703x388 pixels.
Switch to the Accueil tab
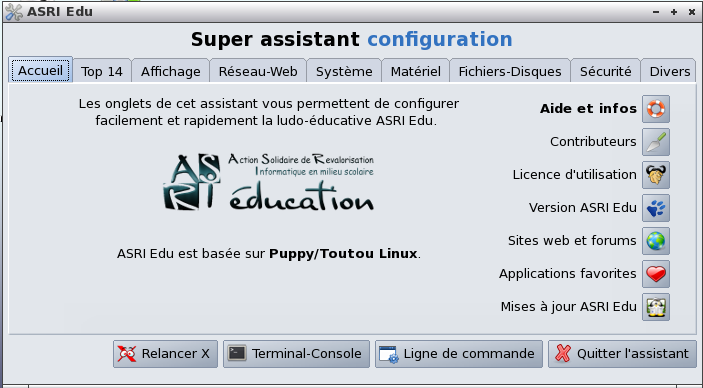click(x=40, y=70)
